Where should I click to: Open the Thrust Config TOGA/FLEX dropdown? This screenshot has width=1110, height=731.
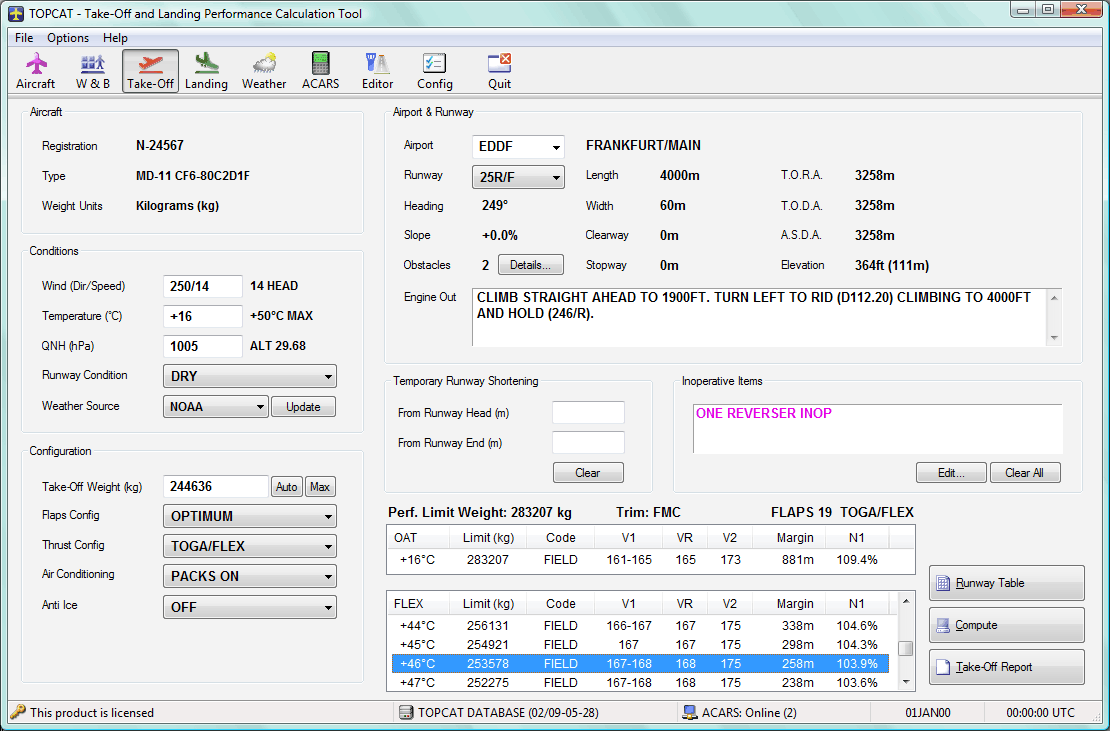click(250, 546)
